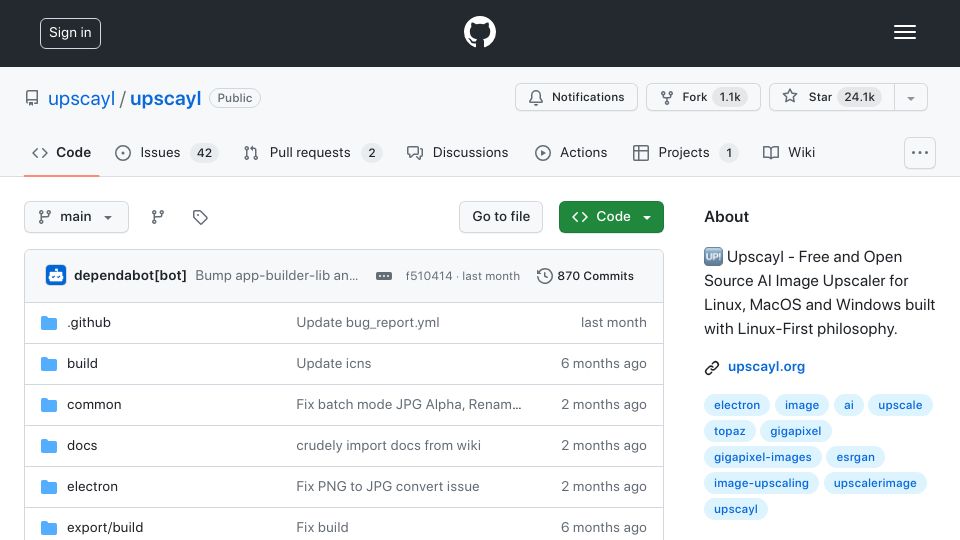Expand the three-dot tab overflow menu

920,152
